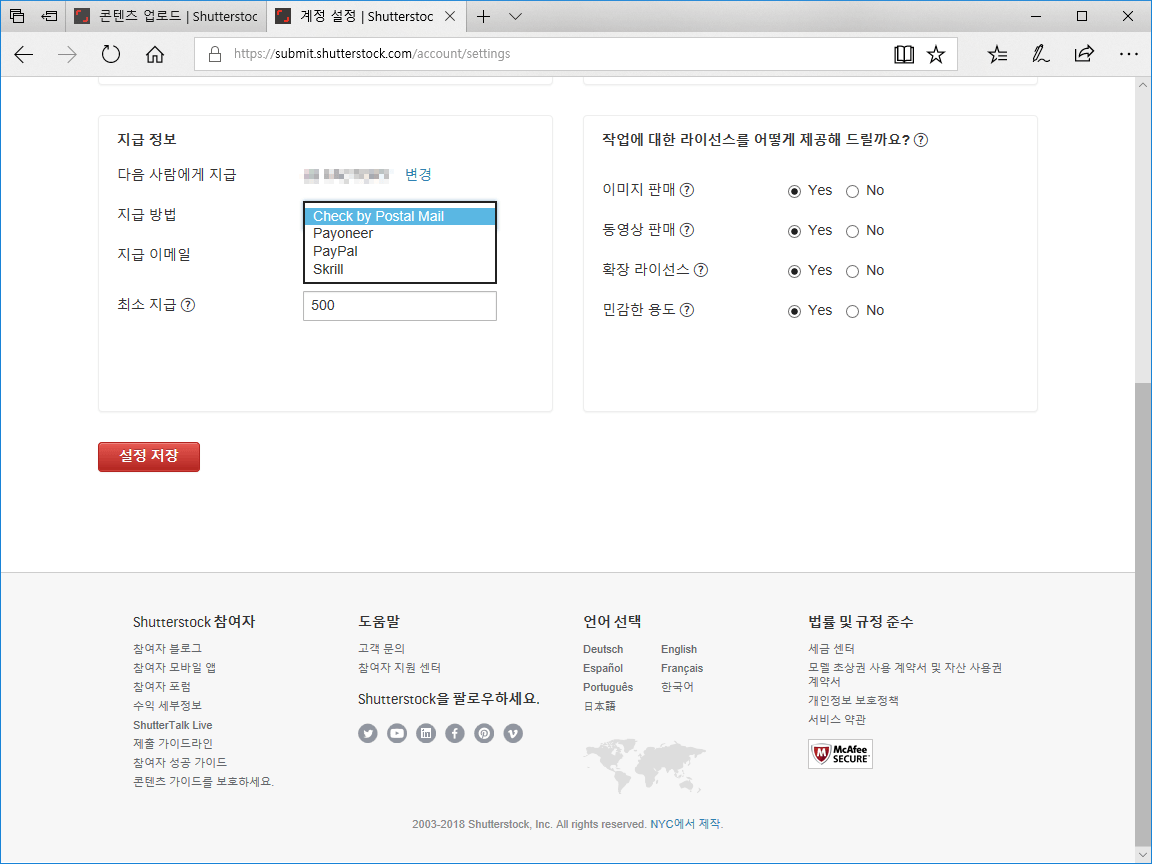Click the set tabs aside icon
This screenshot has height=864, width=1152.
pyautogui.click(x=49, y=15)
